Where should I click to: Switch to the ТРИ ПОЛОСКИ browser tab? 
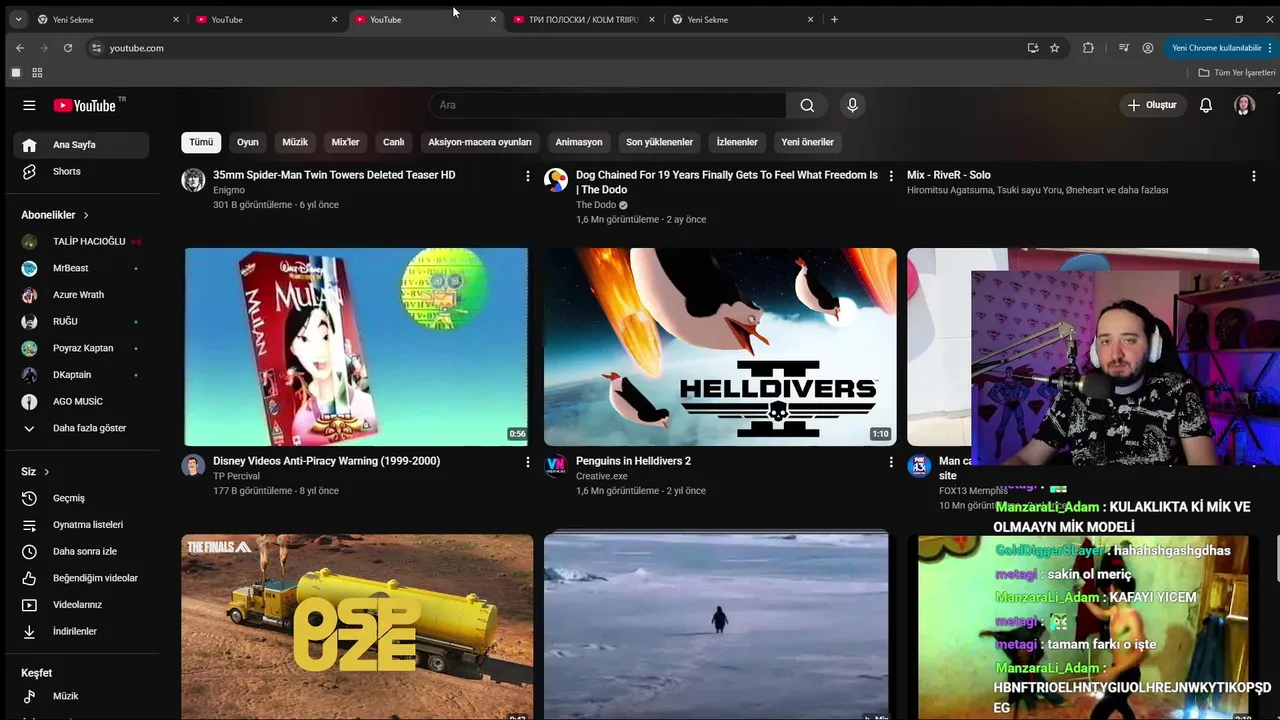[x=583, y=19]
